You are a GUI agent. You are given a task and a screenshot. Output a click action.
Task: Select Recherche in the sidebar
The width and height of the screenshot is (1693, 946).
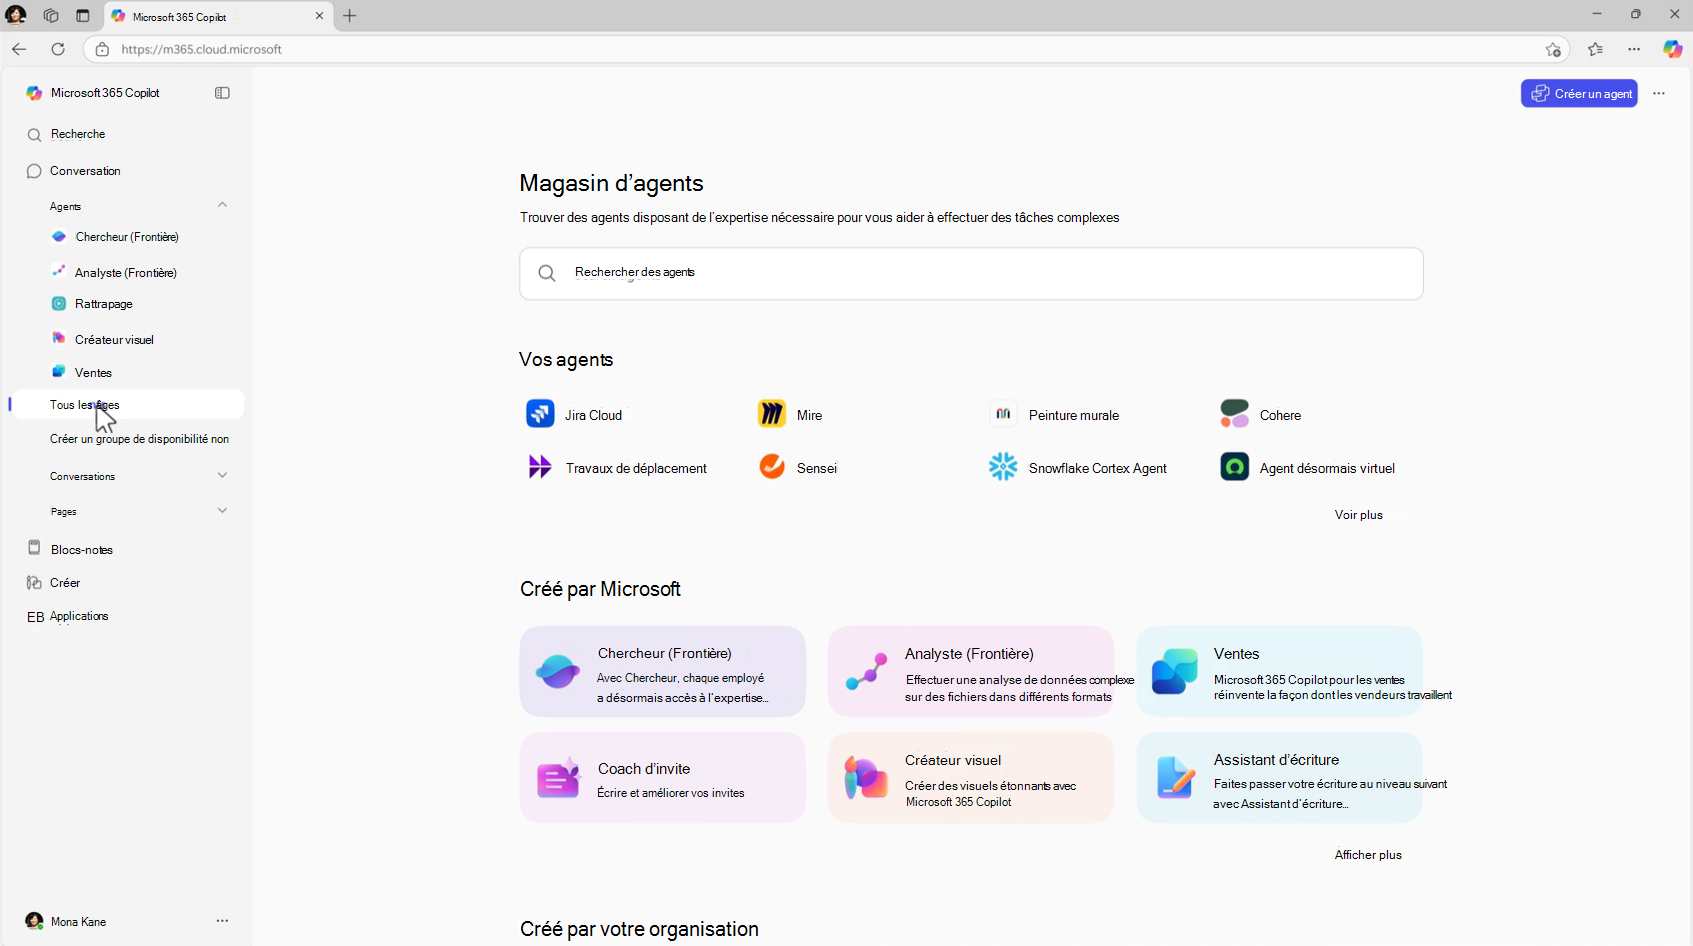[x=78, y=134]
